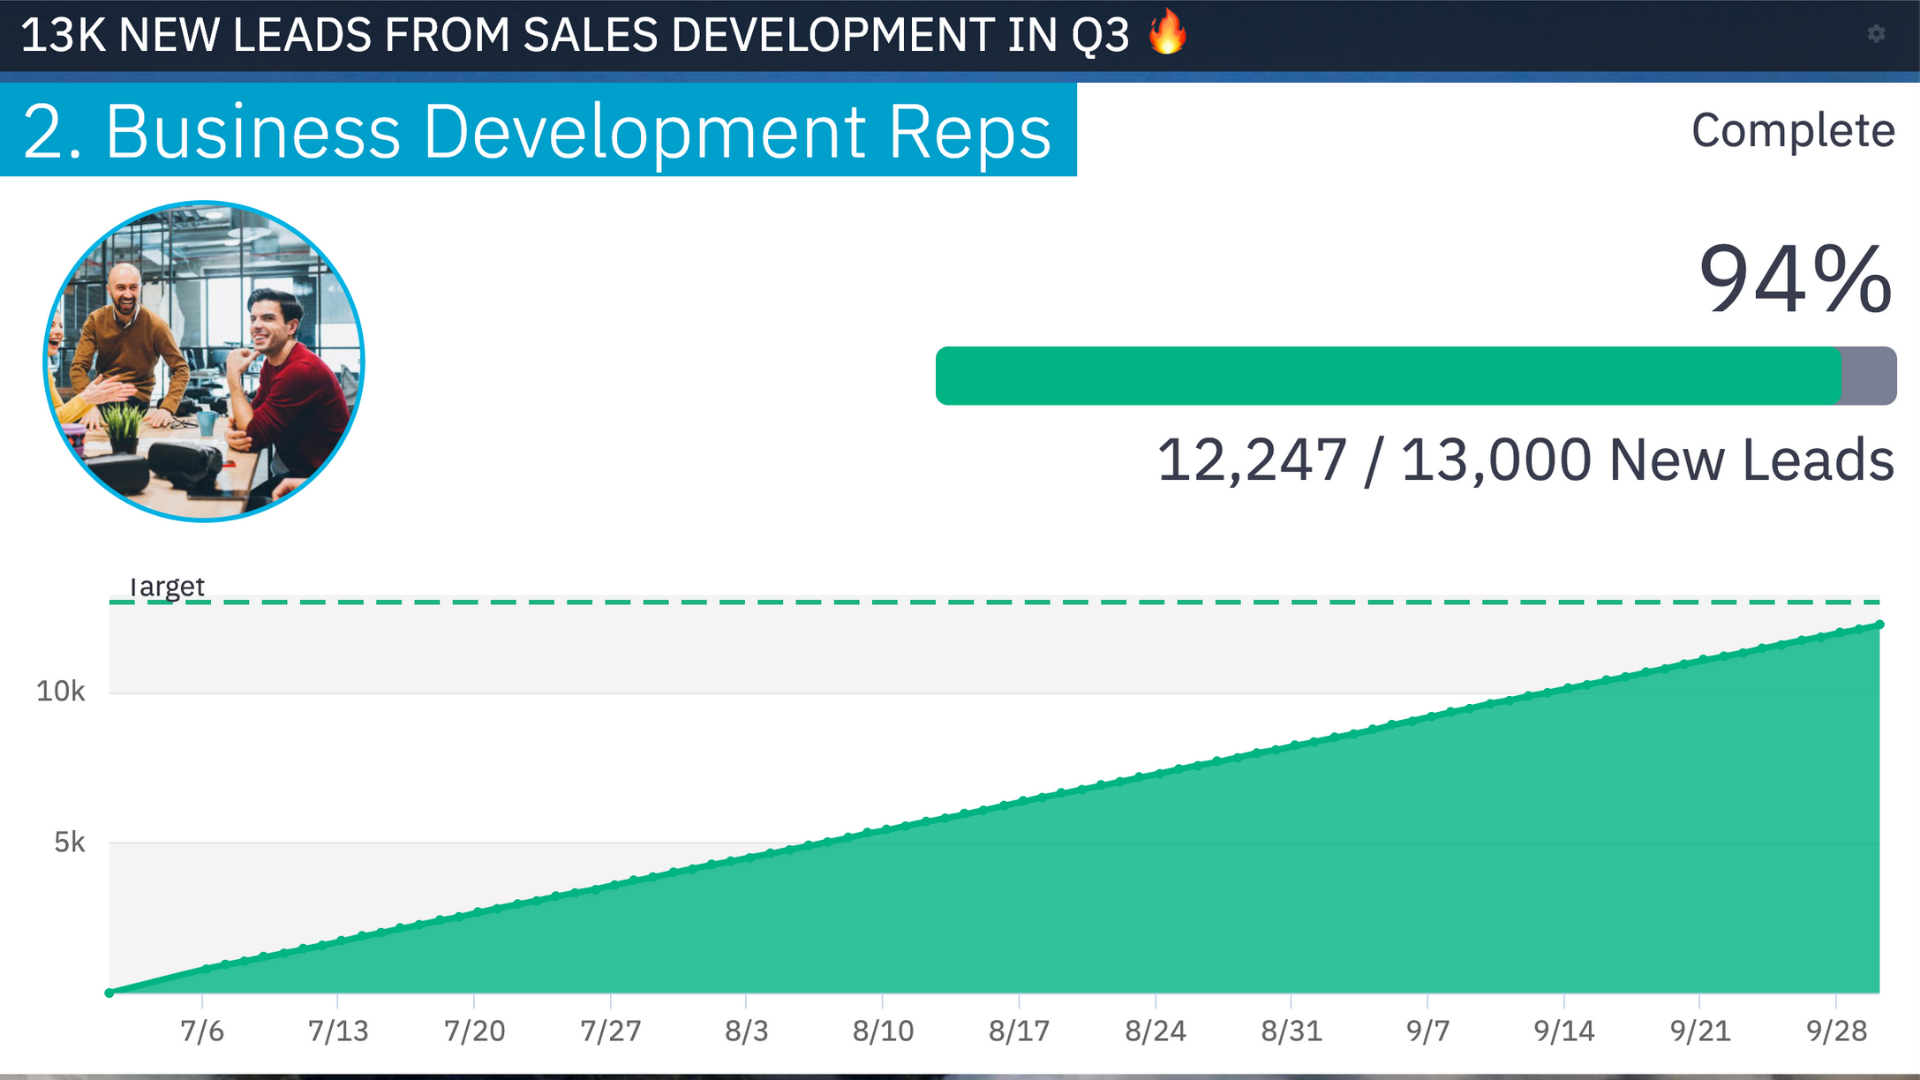This screenshot has height=1080, width=1920.
Task: Click the '2. Business Development Reps' heading
Action: click(537, 131)
